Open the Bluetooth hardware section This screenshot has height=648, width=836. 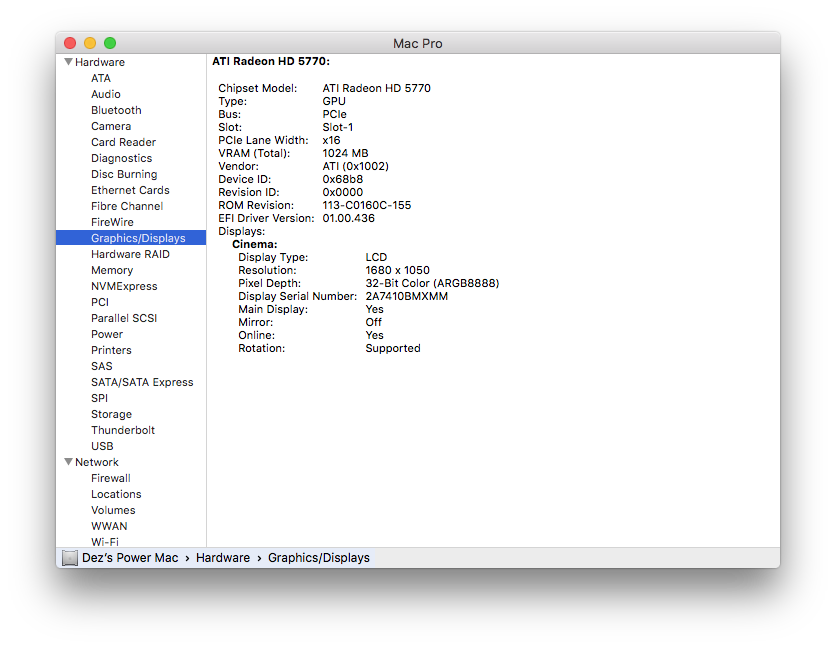pos(116,110)
